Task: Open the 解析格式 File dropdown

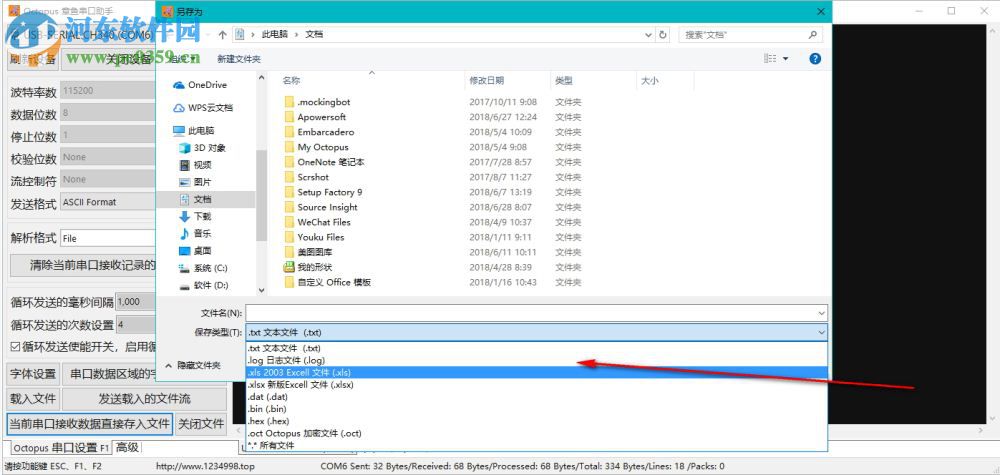Action: 108,238
